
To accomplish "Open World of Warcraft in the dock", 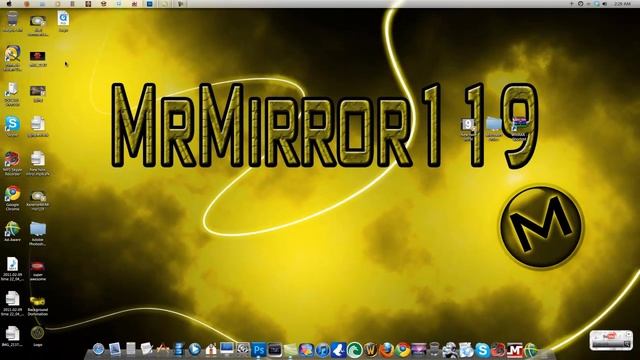I will click(370, 350).
